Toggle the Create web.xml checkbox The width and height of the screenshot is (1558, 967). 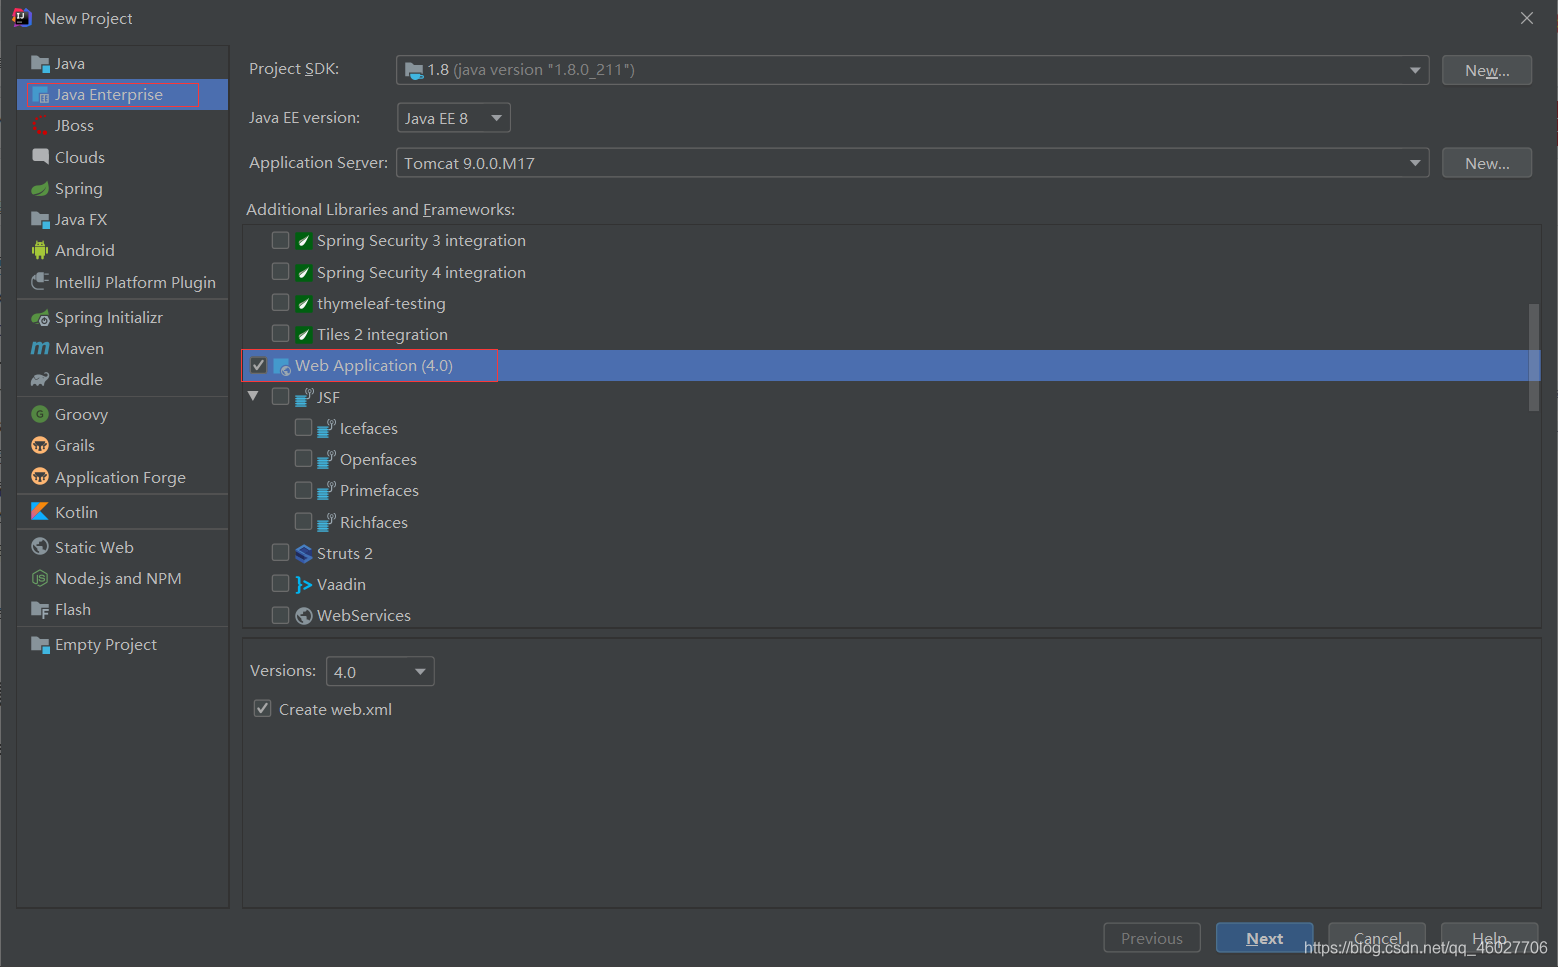[x=263, y=709]
